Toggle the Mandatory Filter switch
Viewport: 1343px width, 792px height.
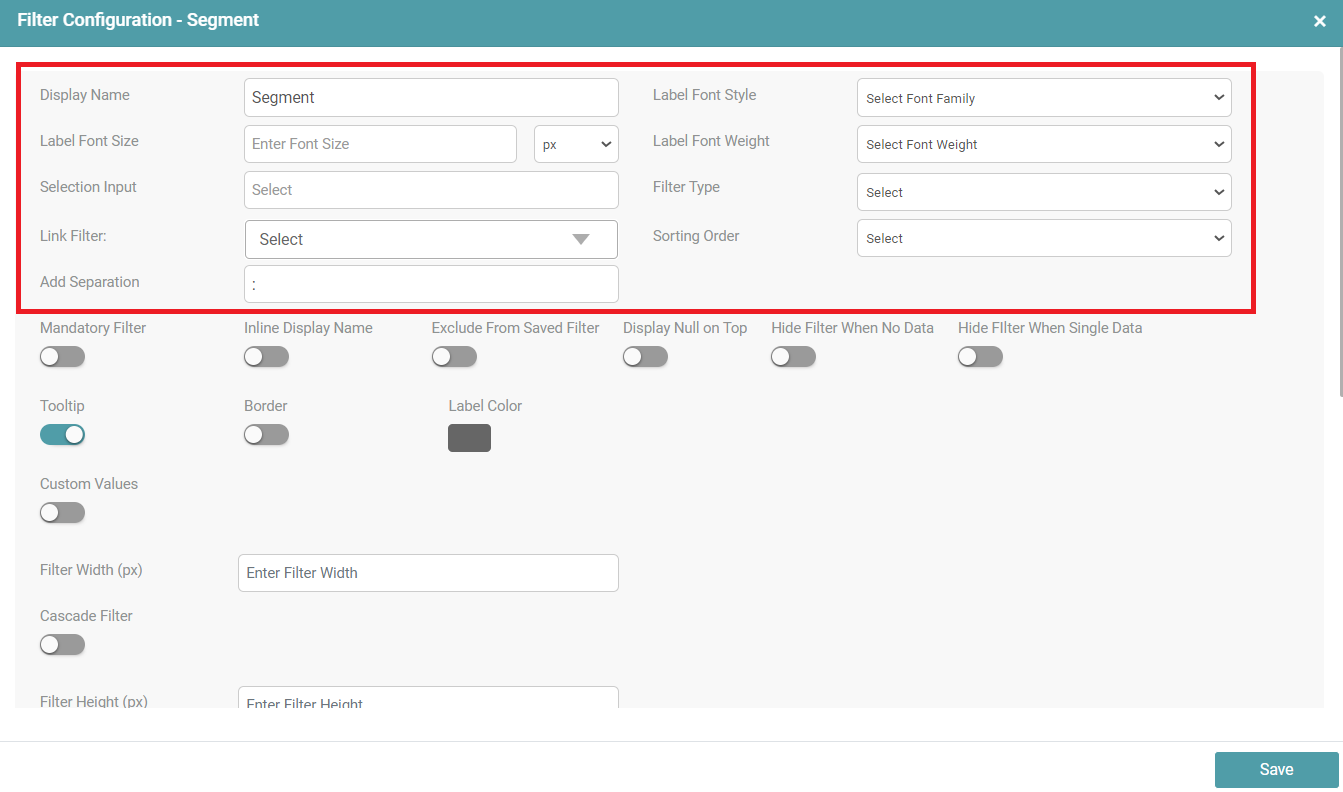[x=62, y=357]
